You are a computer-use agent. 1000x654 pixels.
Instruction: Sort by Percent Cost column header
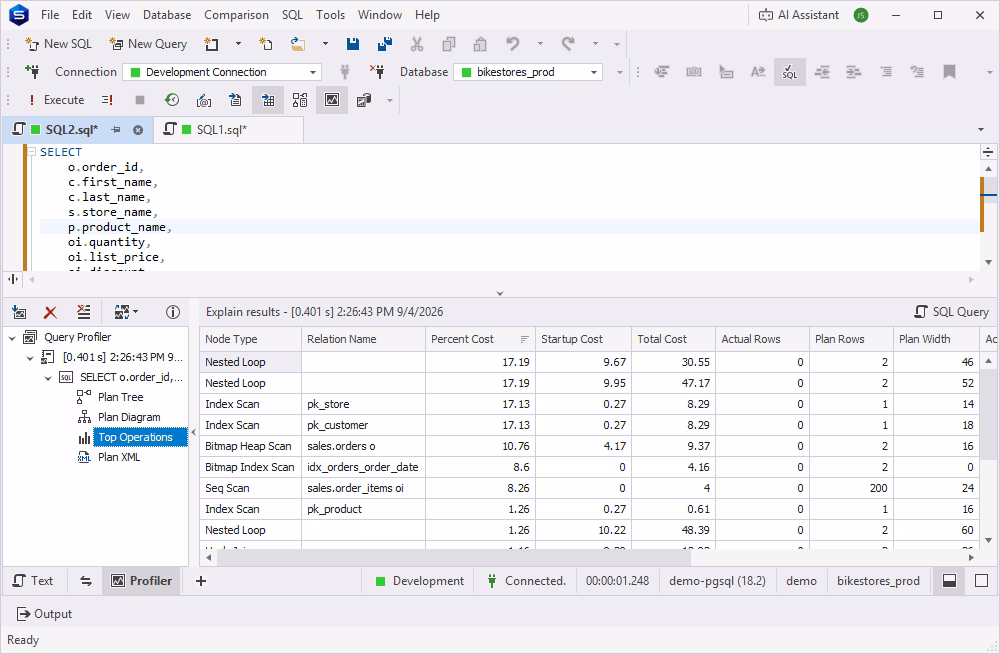coord(480,339)
